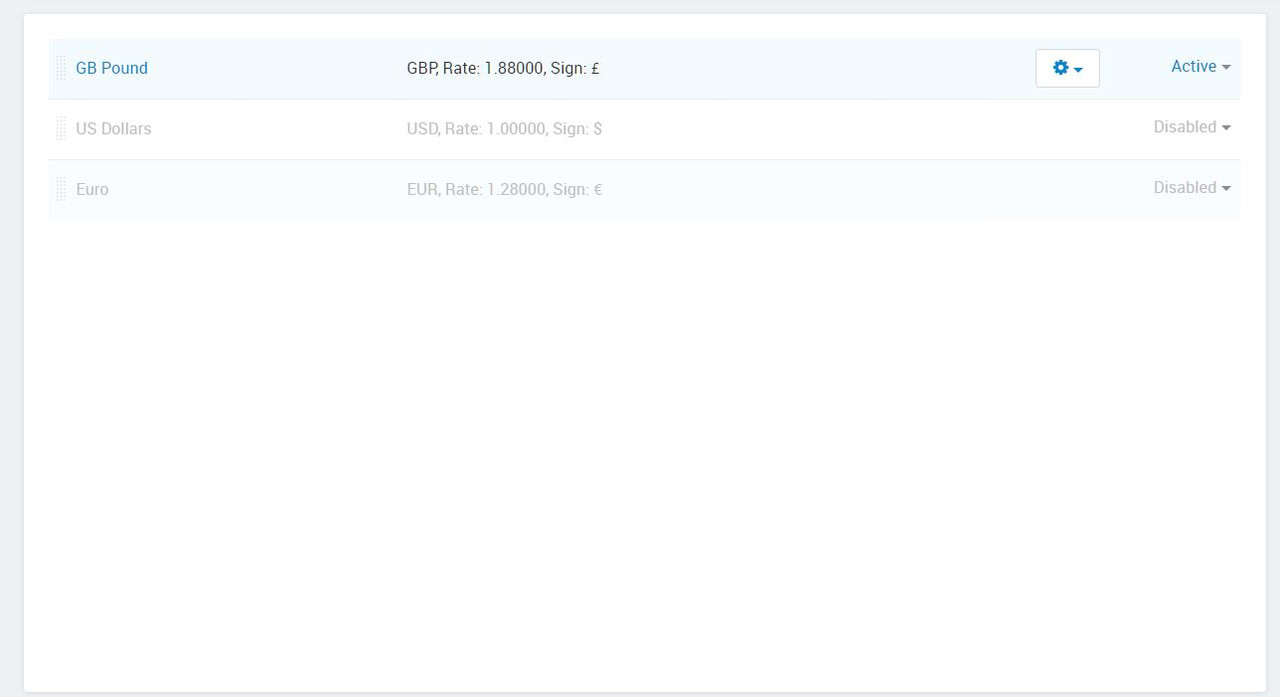The height and width of the screenshot is (697, 1280).
Task: Open the Disabled status dropdown for Euro
Action: pos(1192,187)
